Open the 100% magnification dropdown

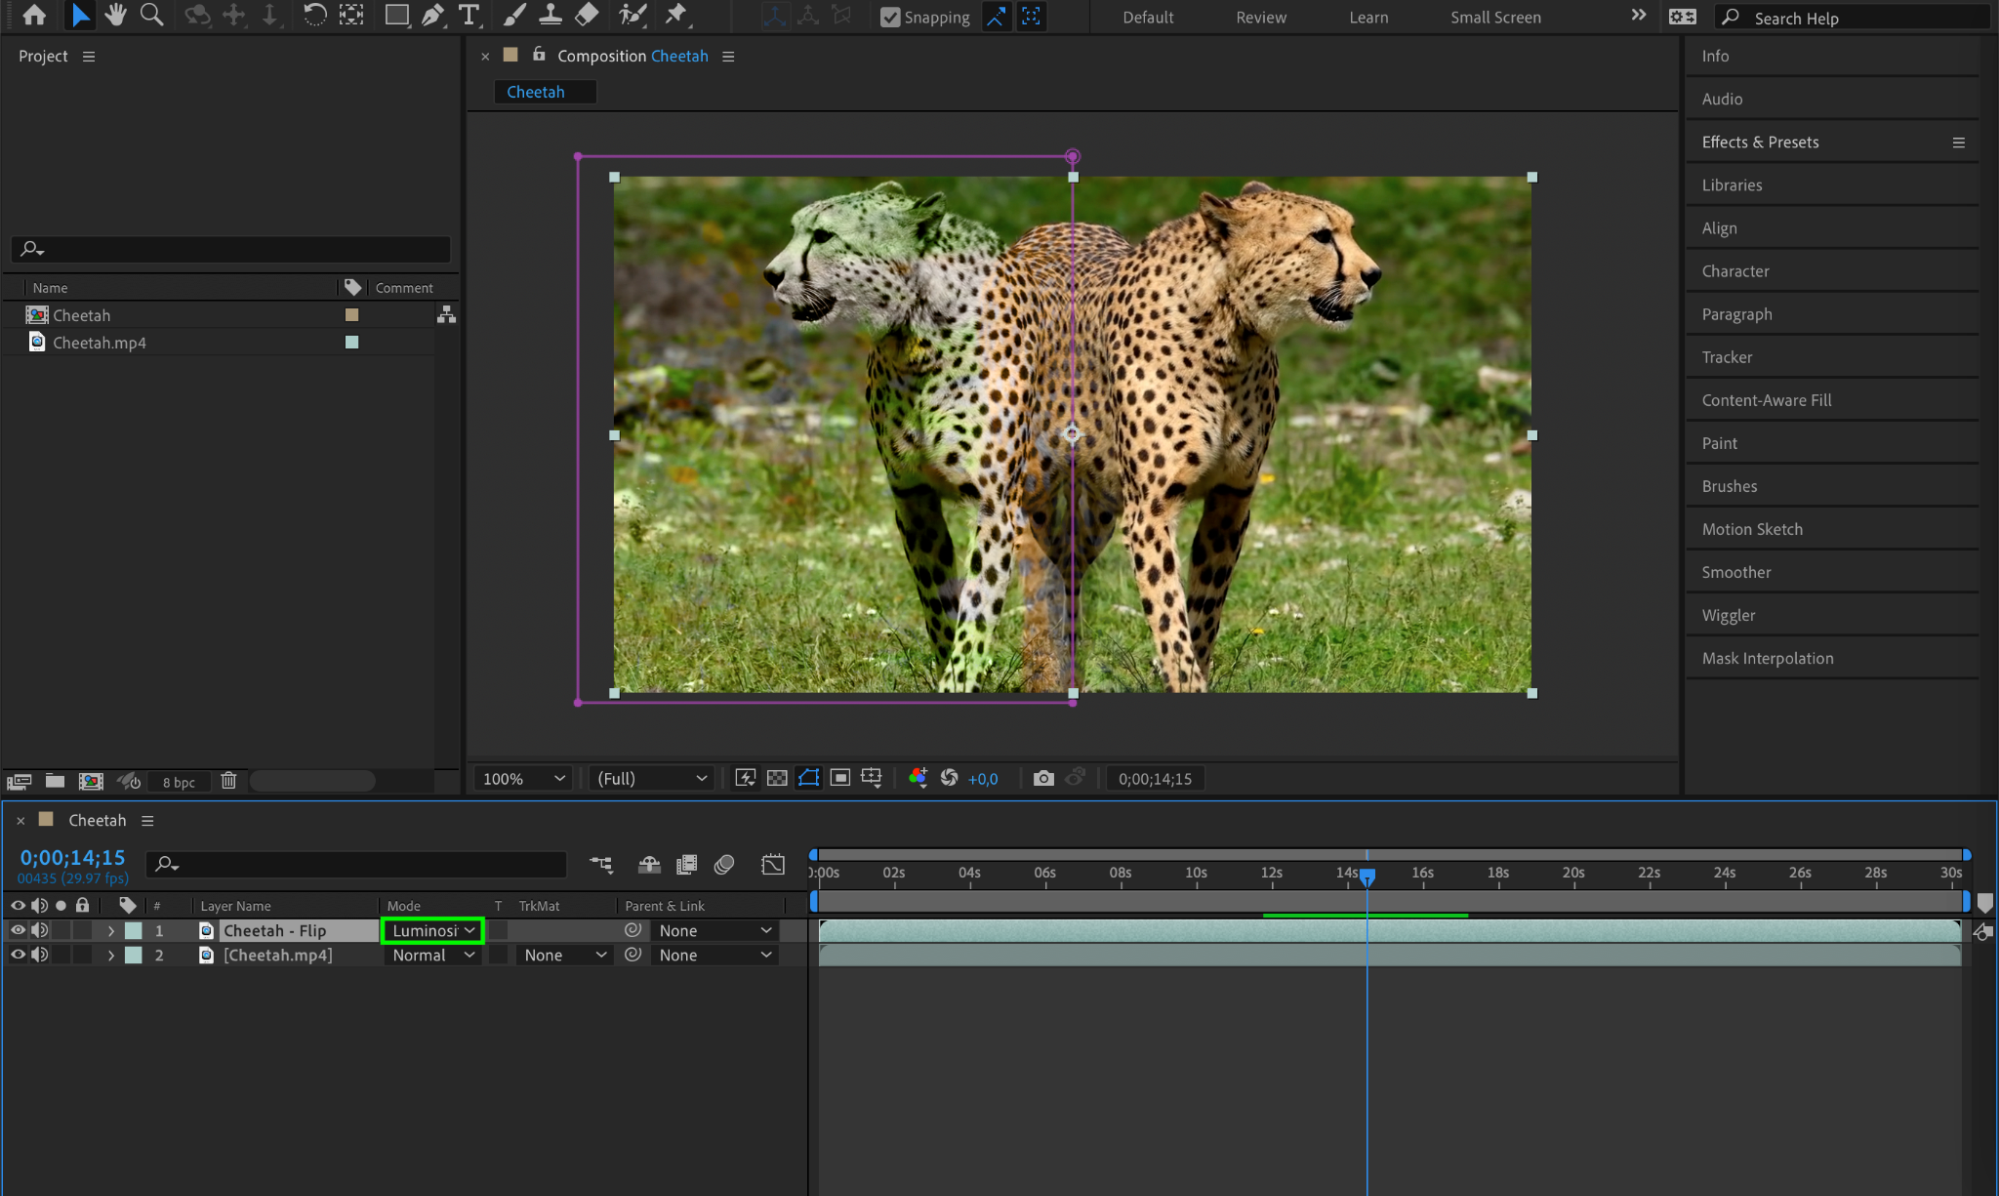[523, 778]
